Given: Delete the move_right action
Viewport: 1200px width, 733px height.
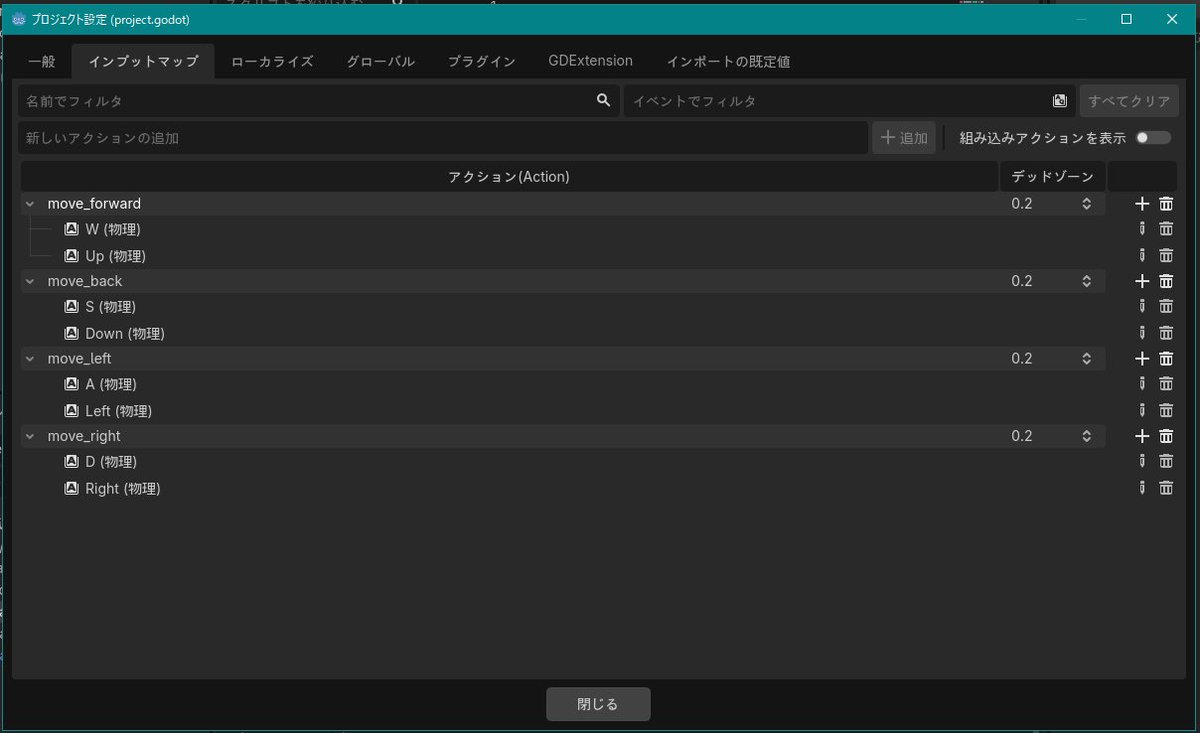Looking at the screenshot, I should [x=1166, y=436].
